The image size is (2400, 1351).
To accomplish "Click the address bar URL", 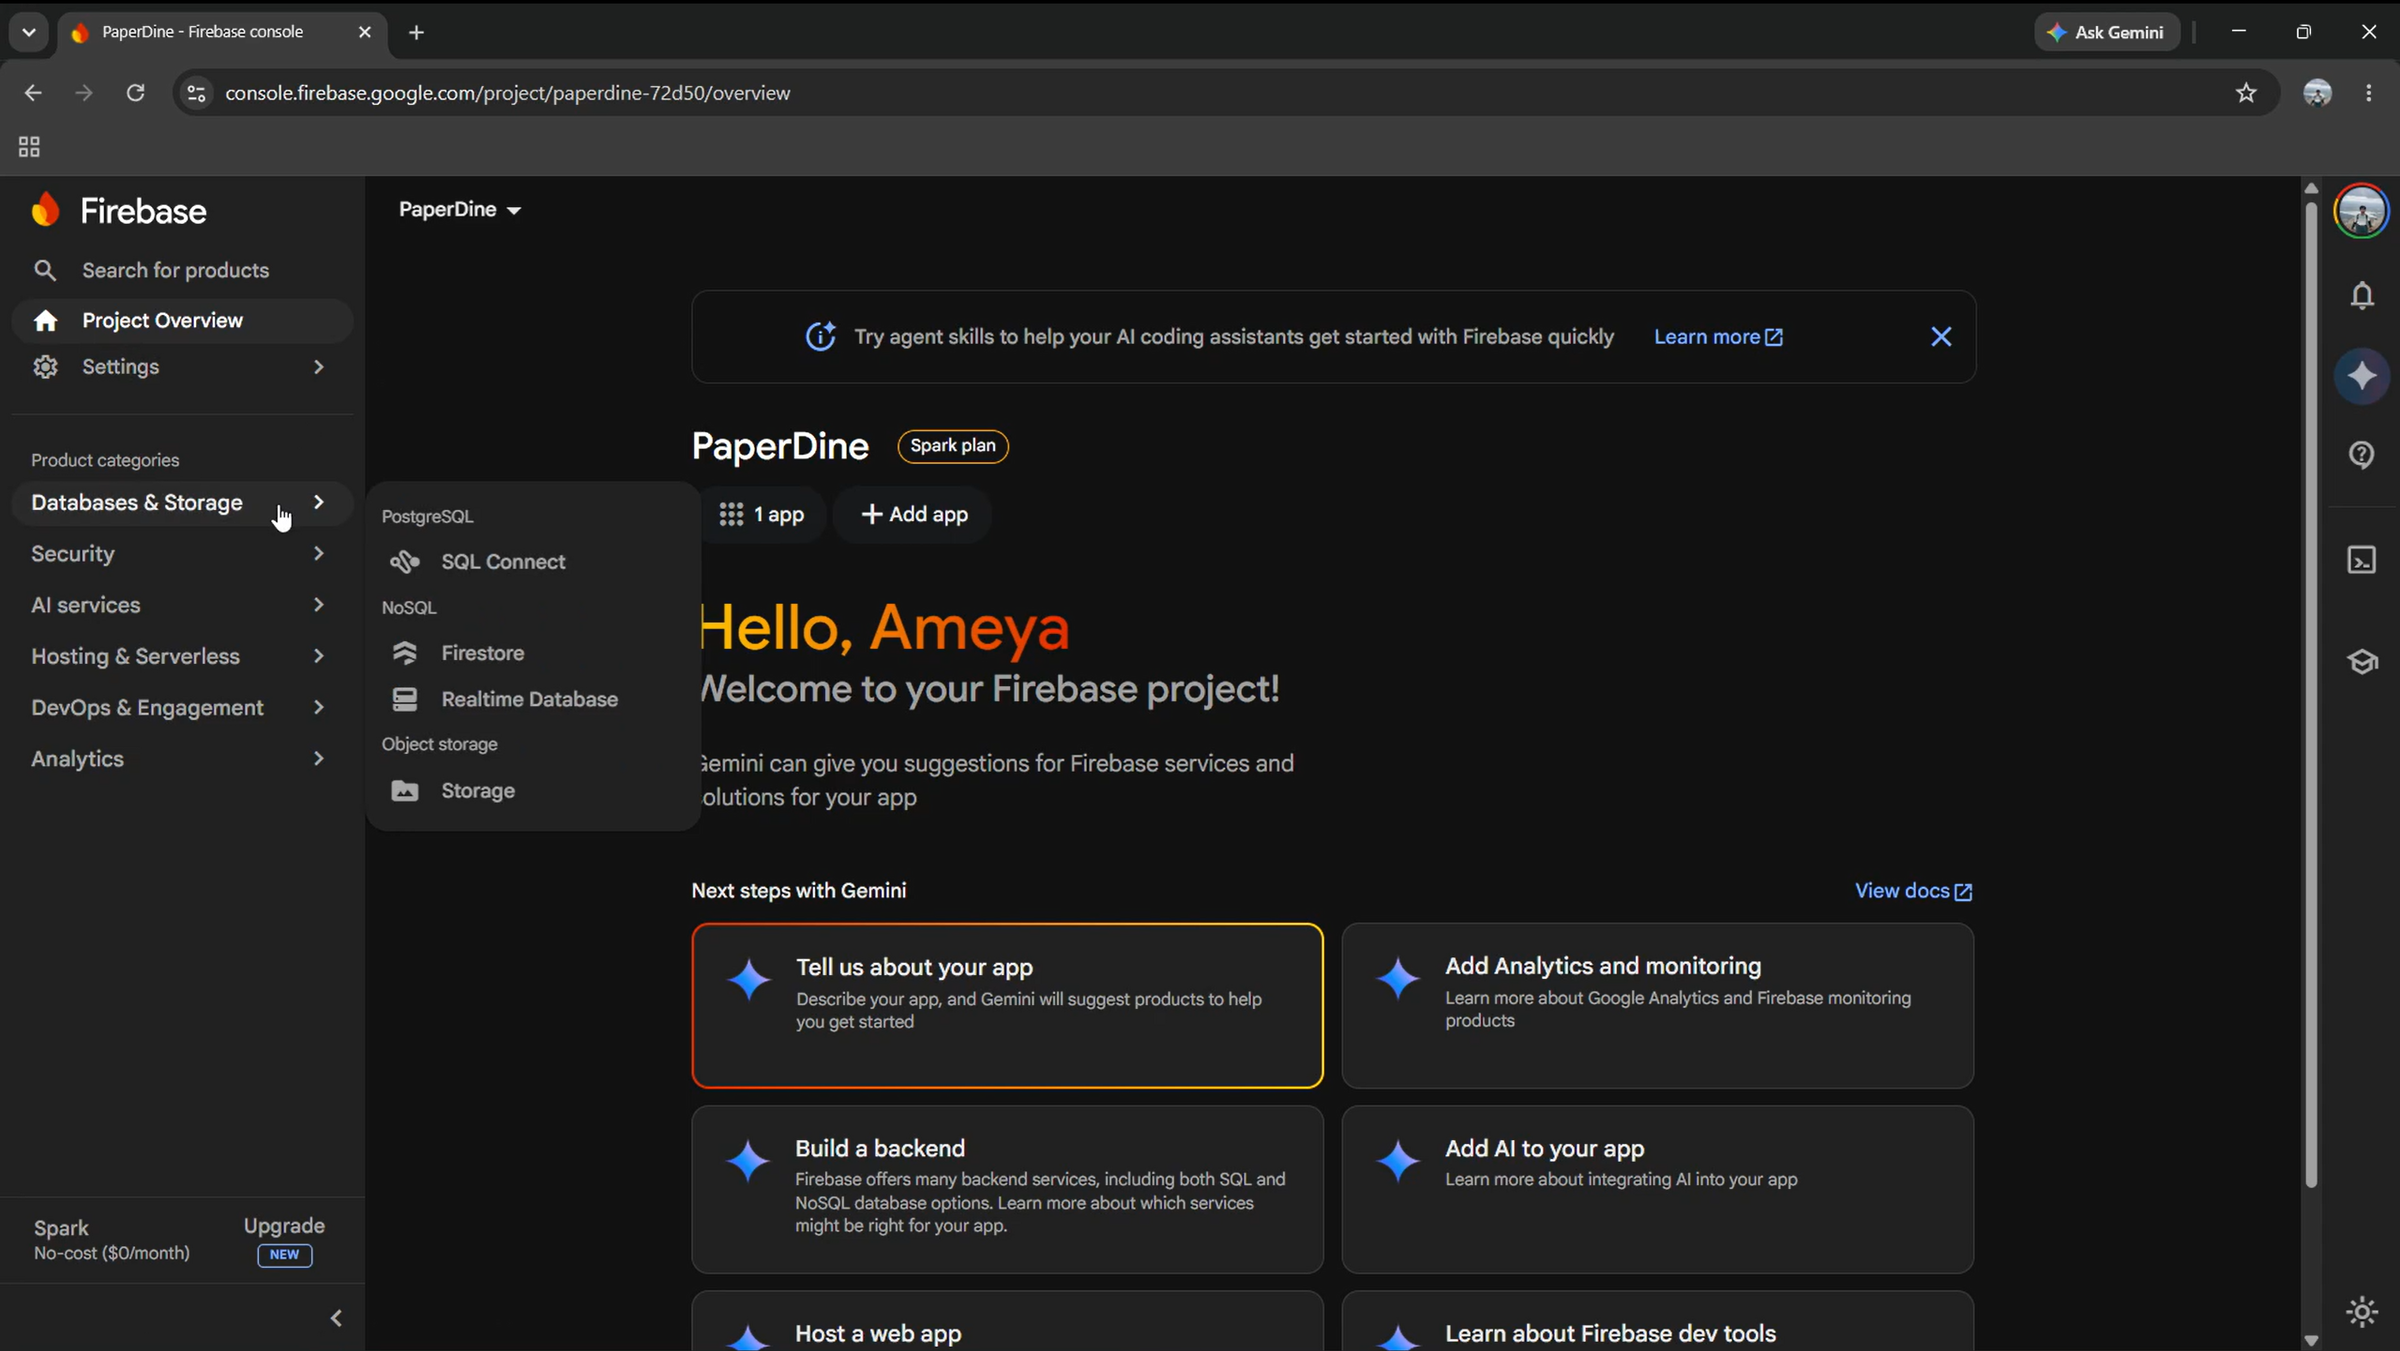I will pyautogui.click(x=508, y=93).
